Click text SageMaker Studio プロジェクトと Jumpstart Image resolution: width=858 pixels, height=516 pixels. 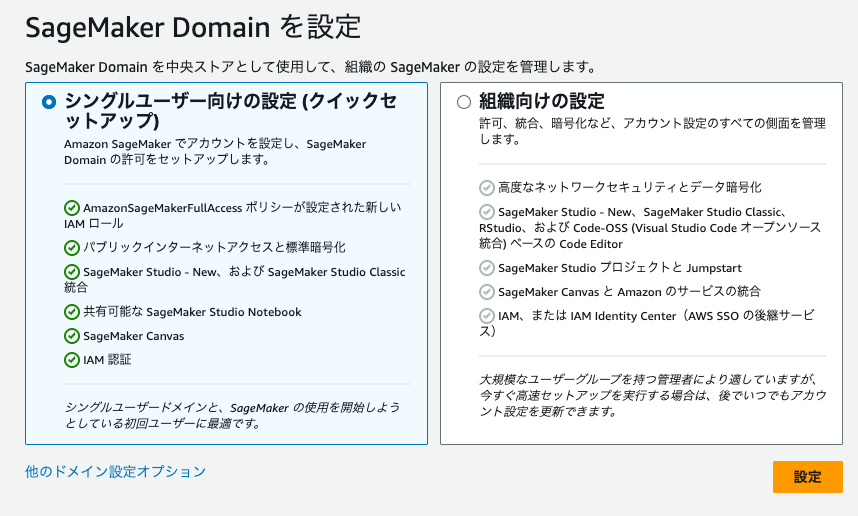(619, 268)
